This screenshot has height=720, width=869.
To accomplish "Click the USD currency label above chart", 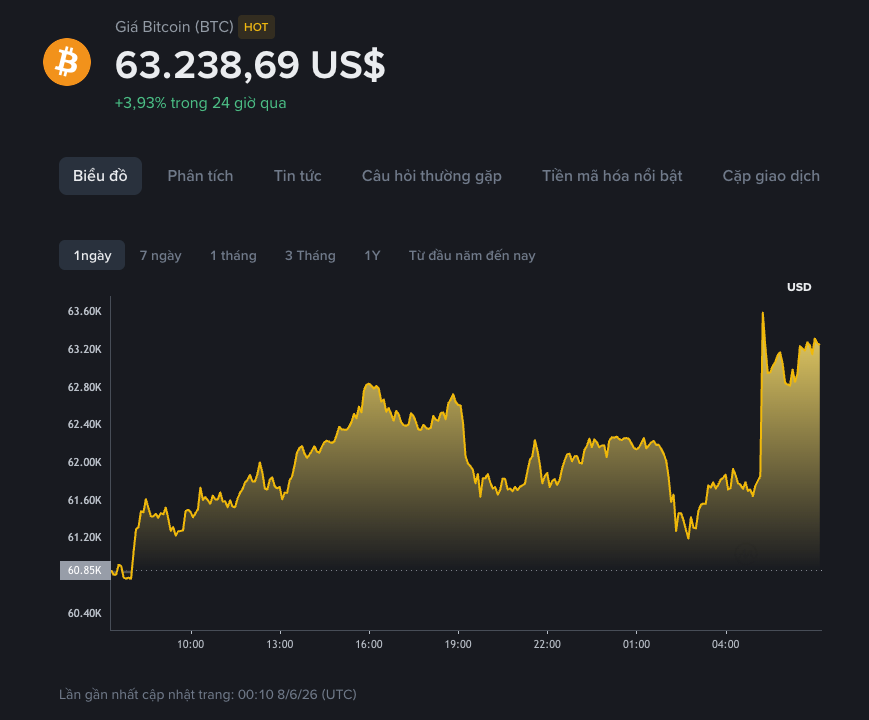I will 799,287.
